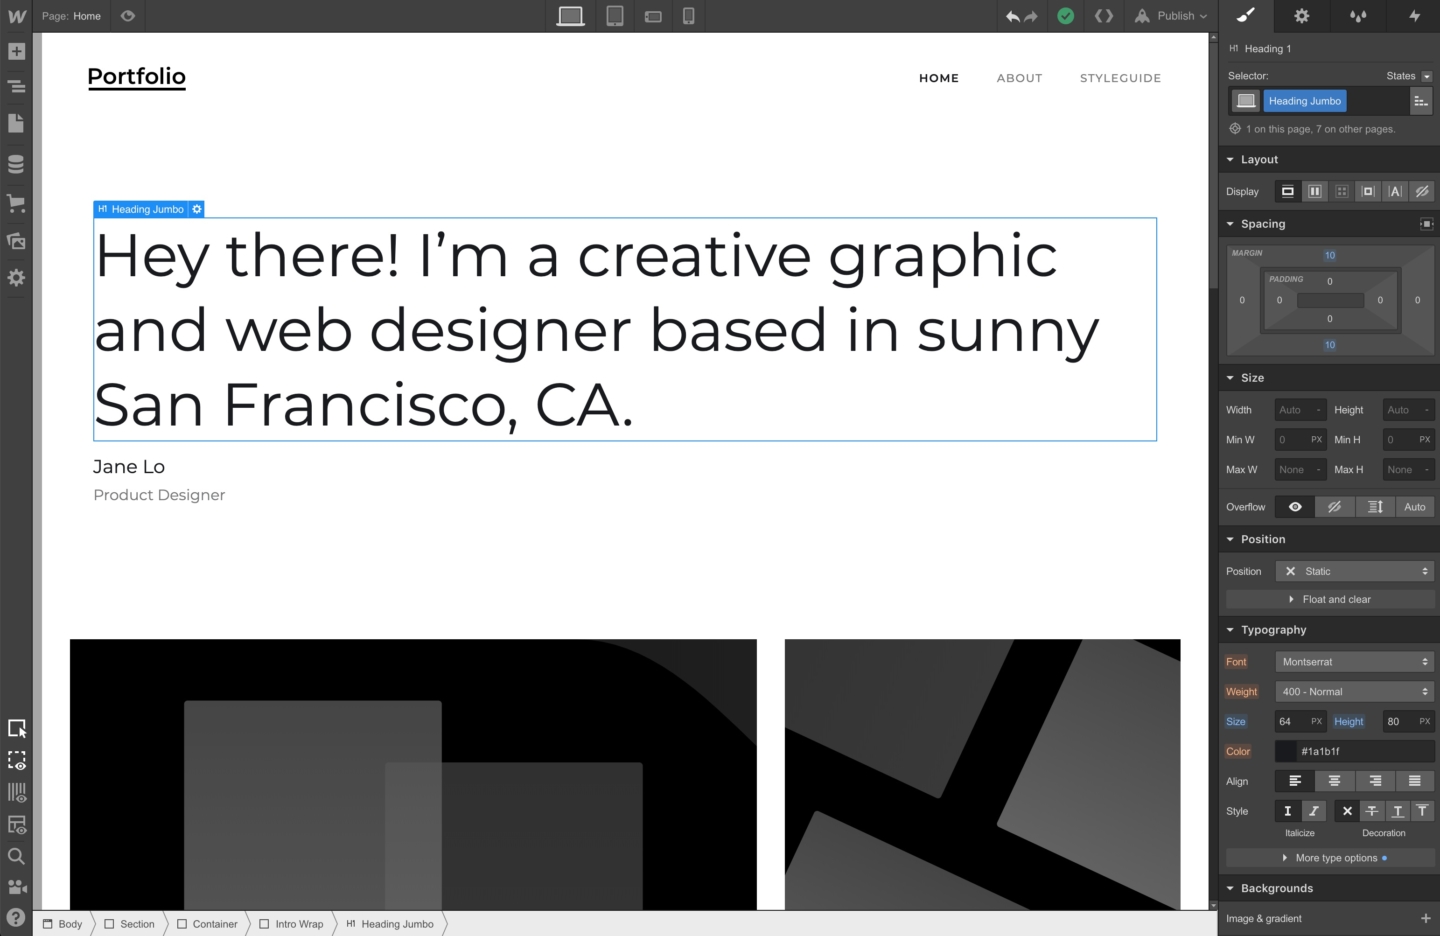
Task: Open the Webflow logo menu
Action: (x=16, y=16)
